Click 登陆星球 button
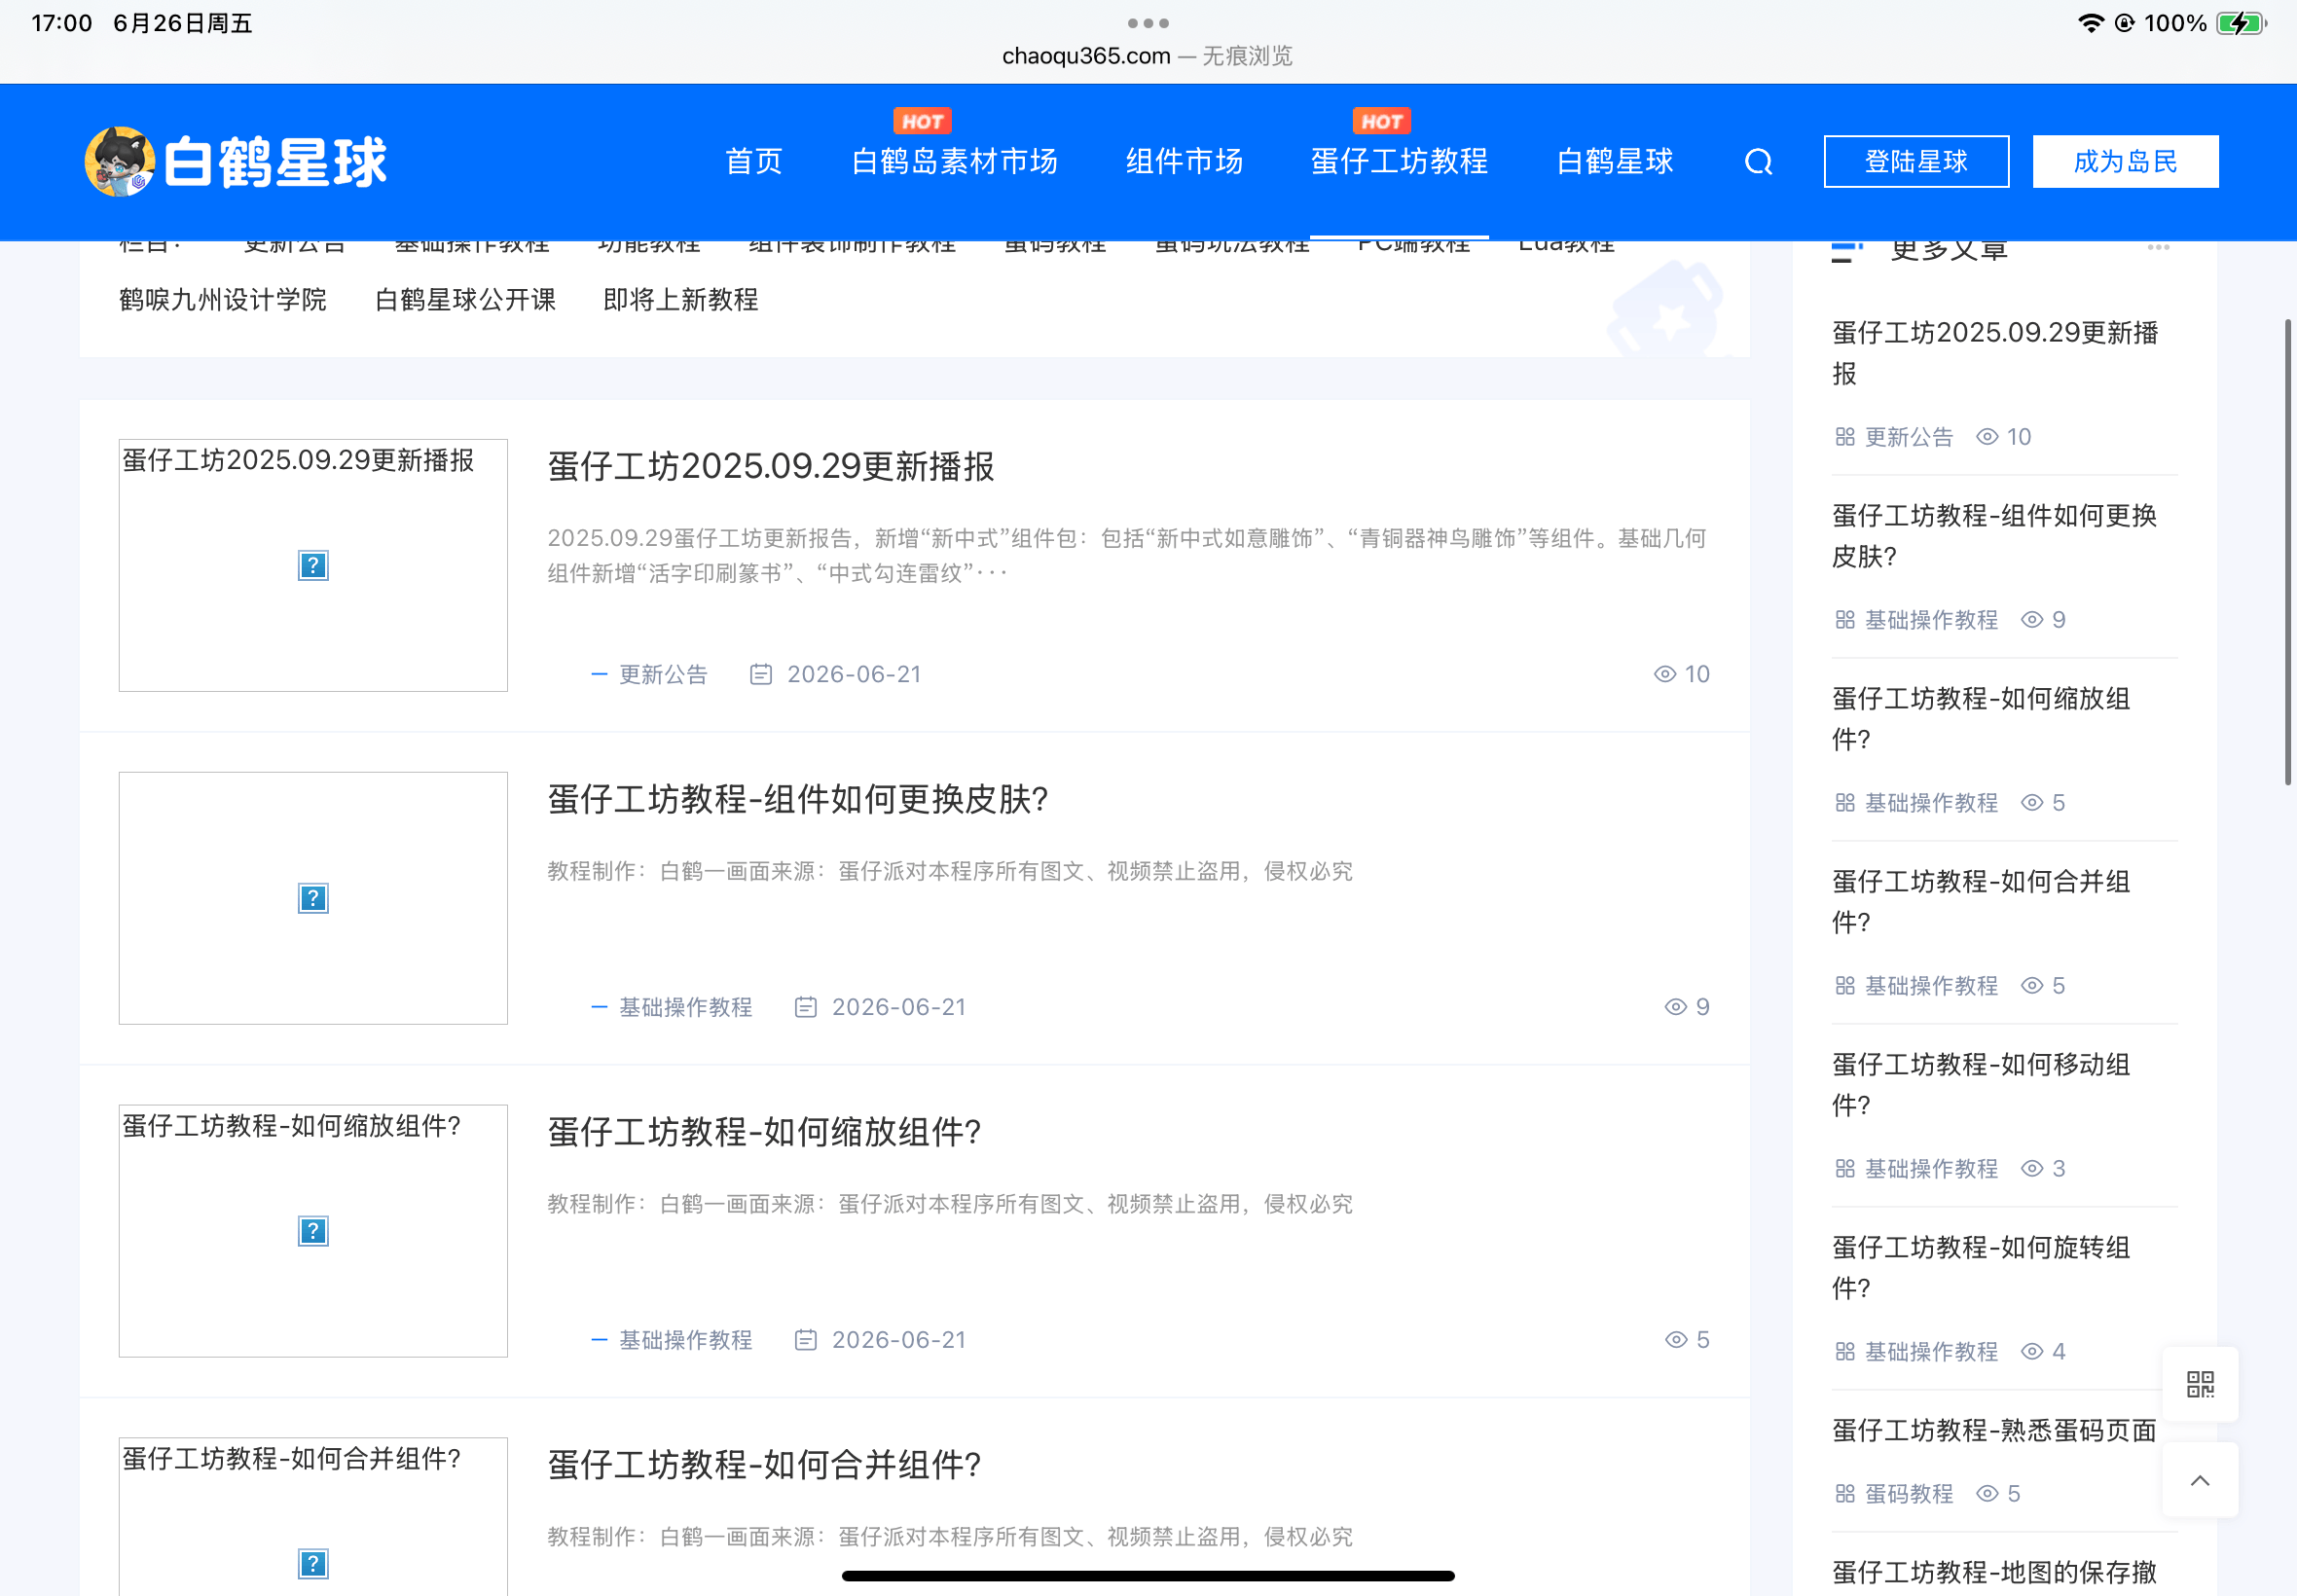 (1916, 161)
